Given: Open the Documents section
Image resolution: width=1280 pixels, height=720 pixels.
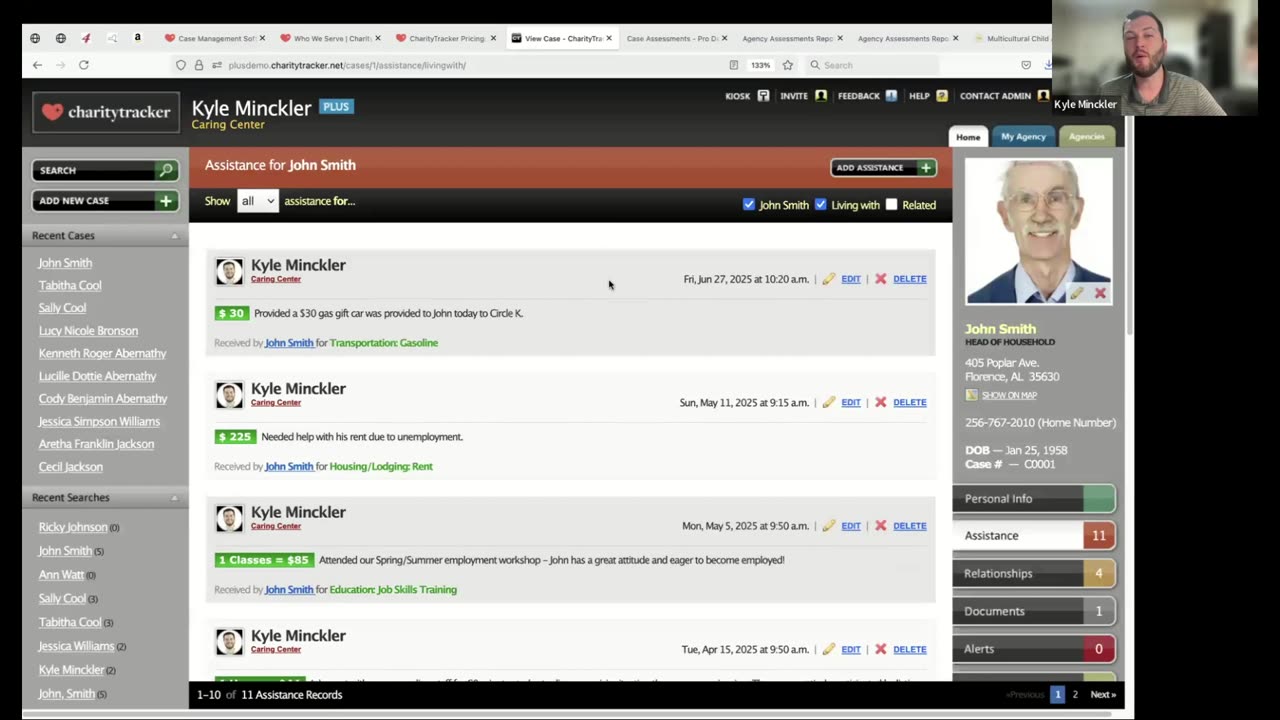Looking at the screenshot, I should 1034,611.
